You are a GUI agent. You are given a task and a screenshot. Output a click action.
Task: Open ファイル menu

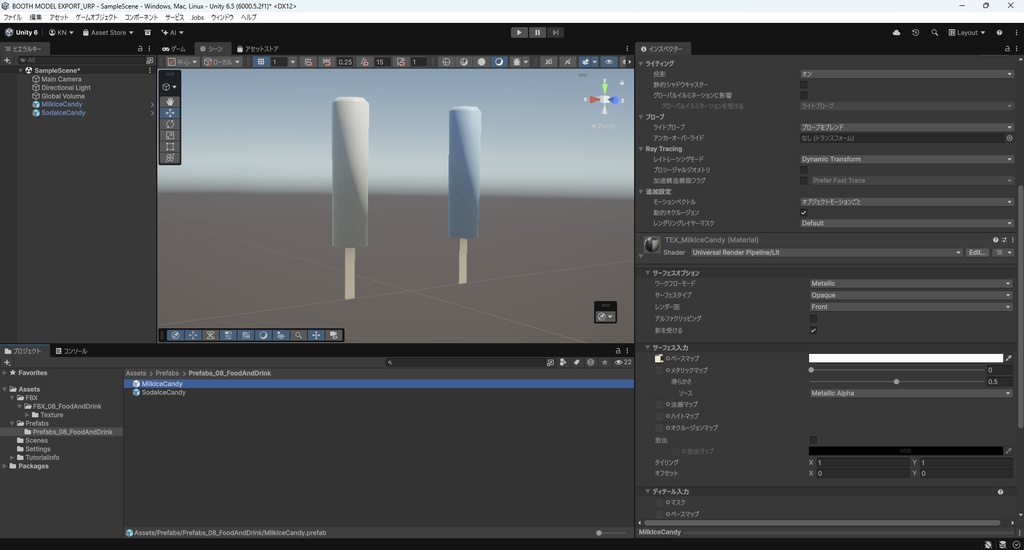coord(12,18)
